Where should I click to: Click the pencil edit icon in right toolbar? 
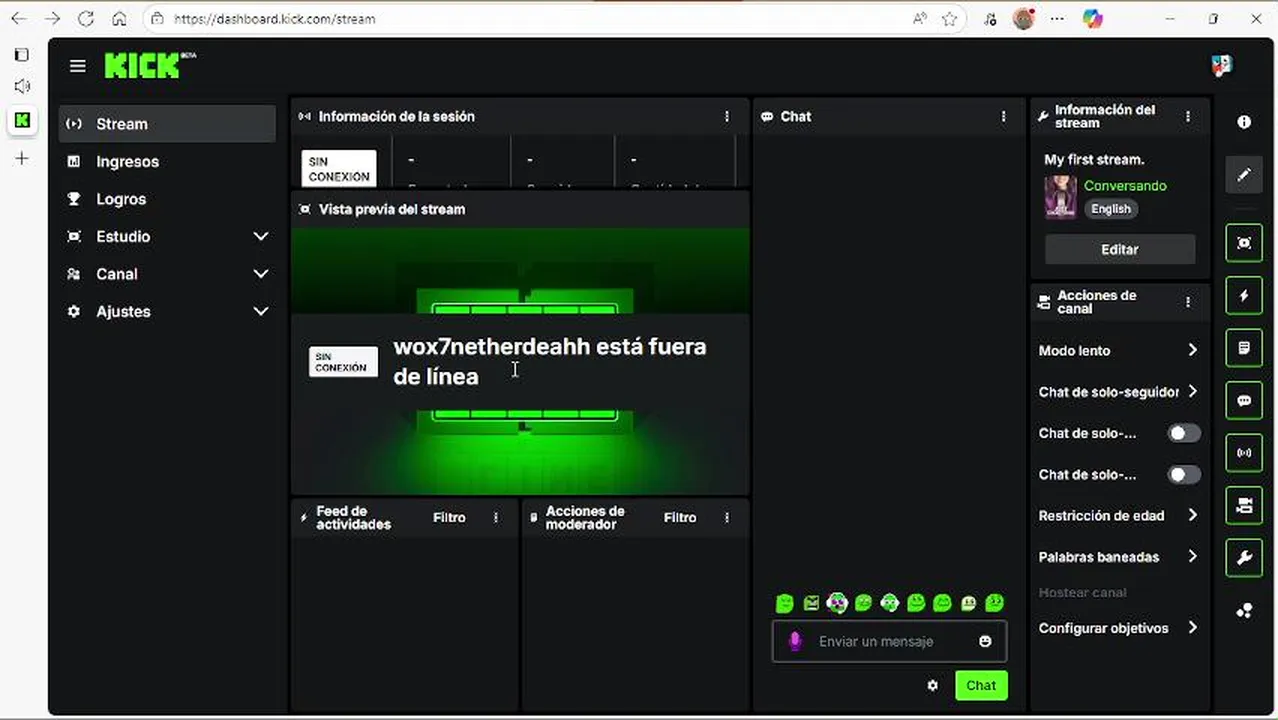click(1244, 174)
